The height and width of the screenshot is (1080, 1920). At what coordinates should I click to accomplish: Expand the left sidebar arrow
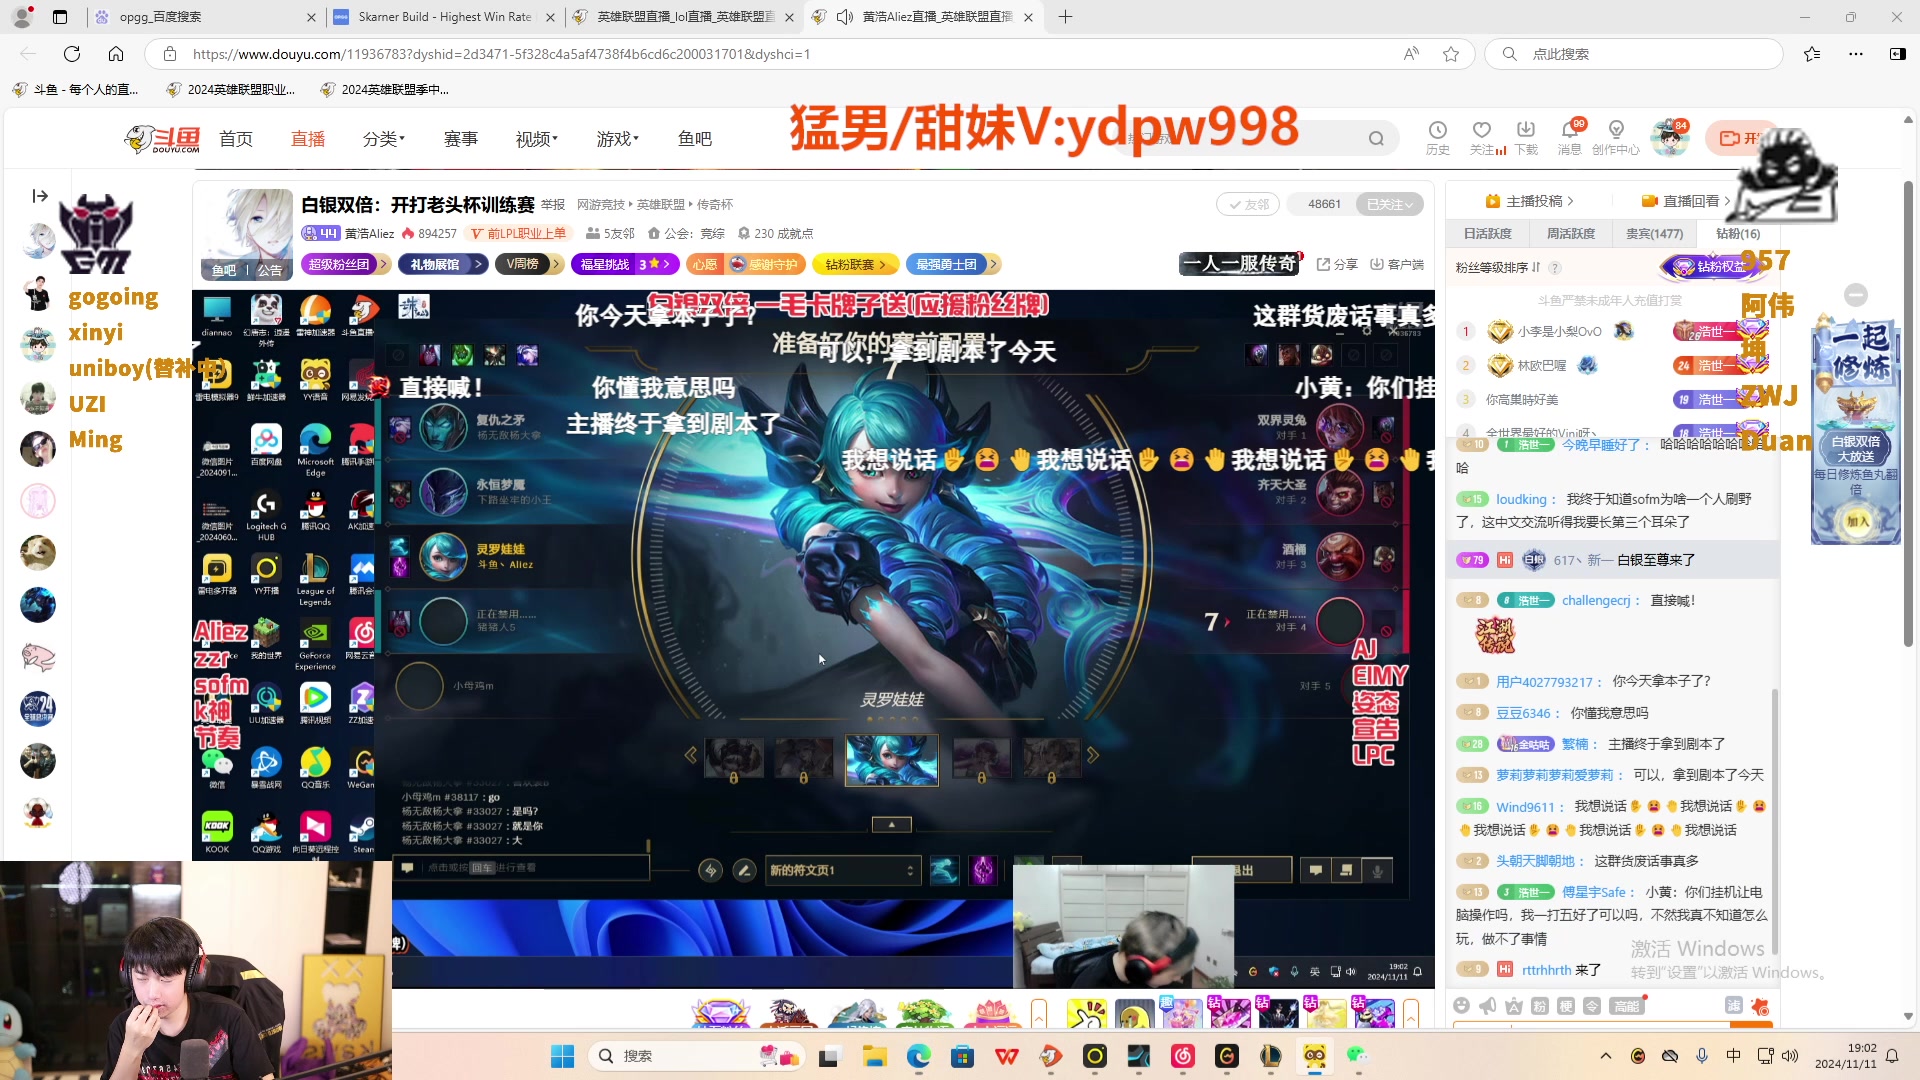click(40, 196)
